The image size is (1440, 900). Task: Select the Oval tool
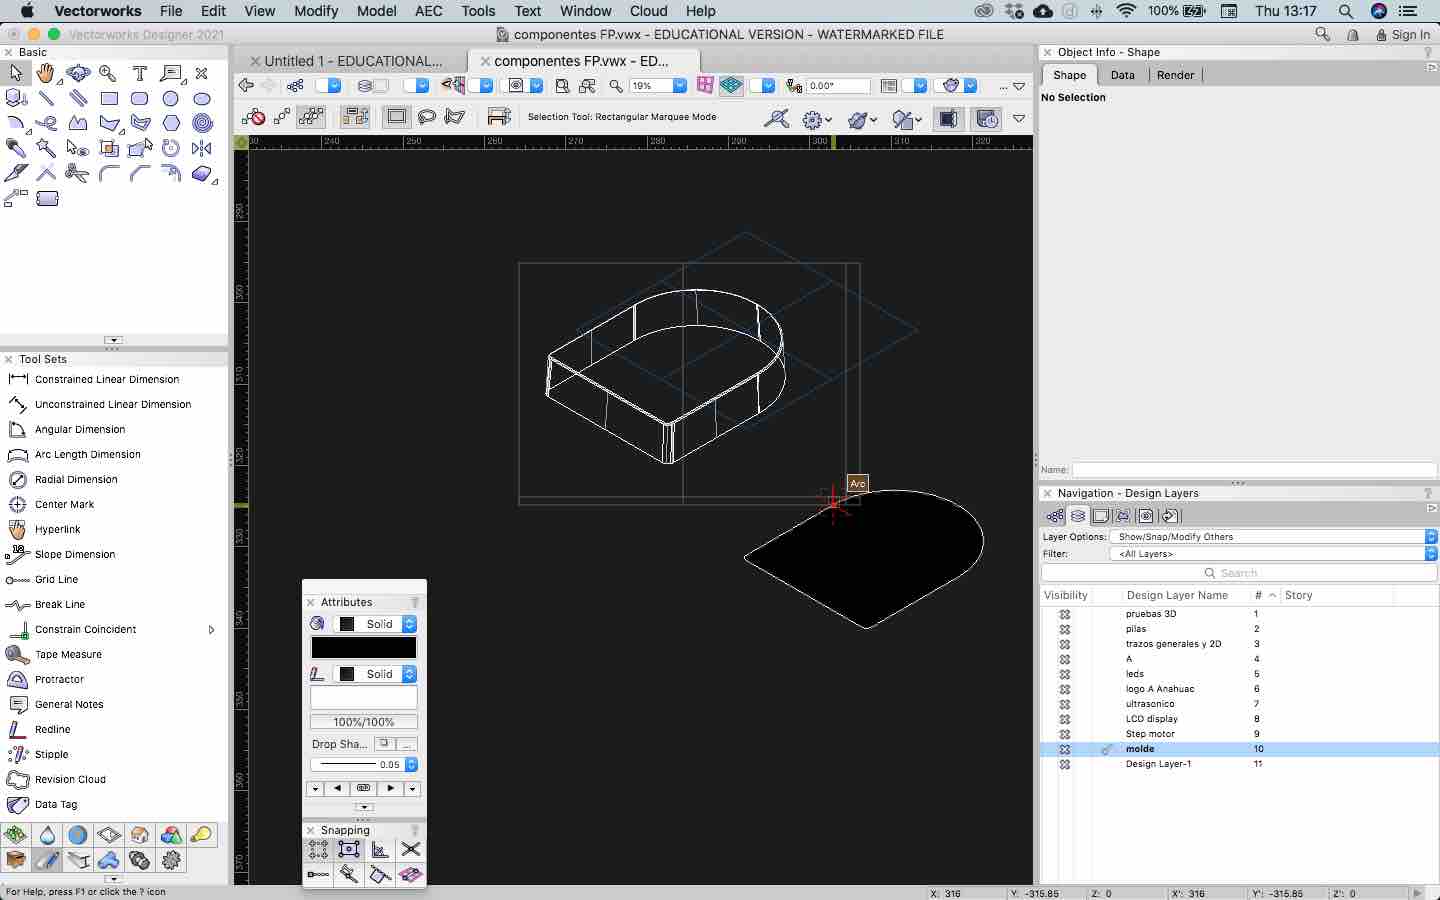pos(202,99)
